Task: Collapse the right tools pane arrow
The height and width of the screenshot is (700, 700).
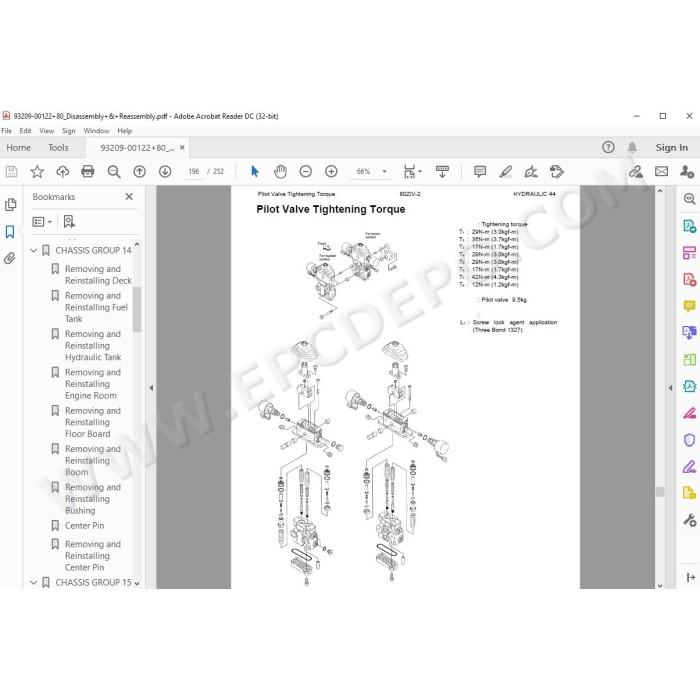Action: tap(670, 388)
